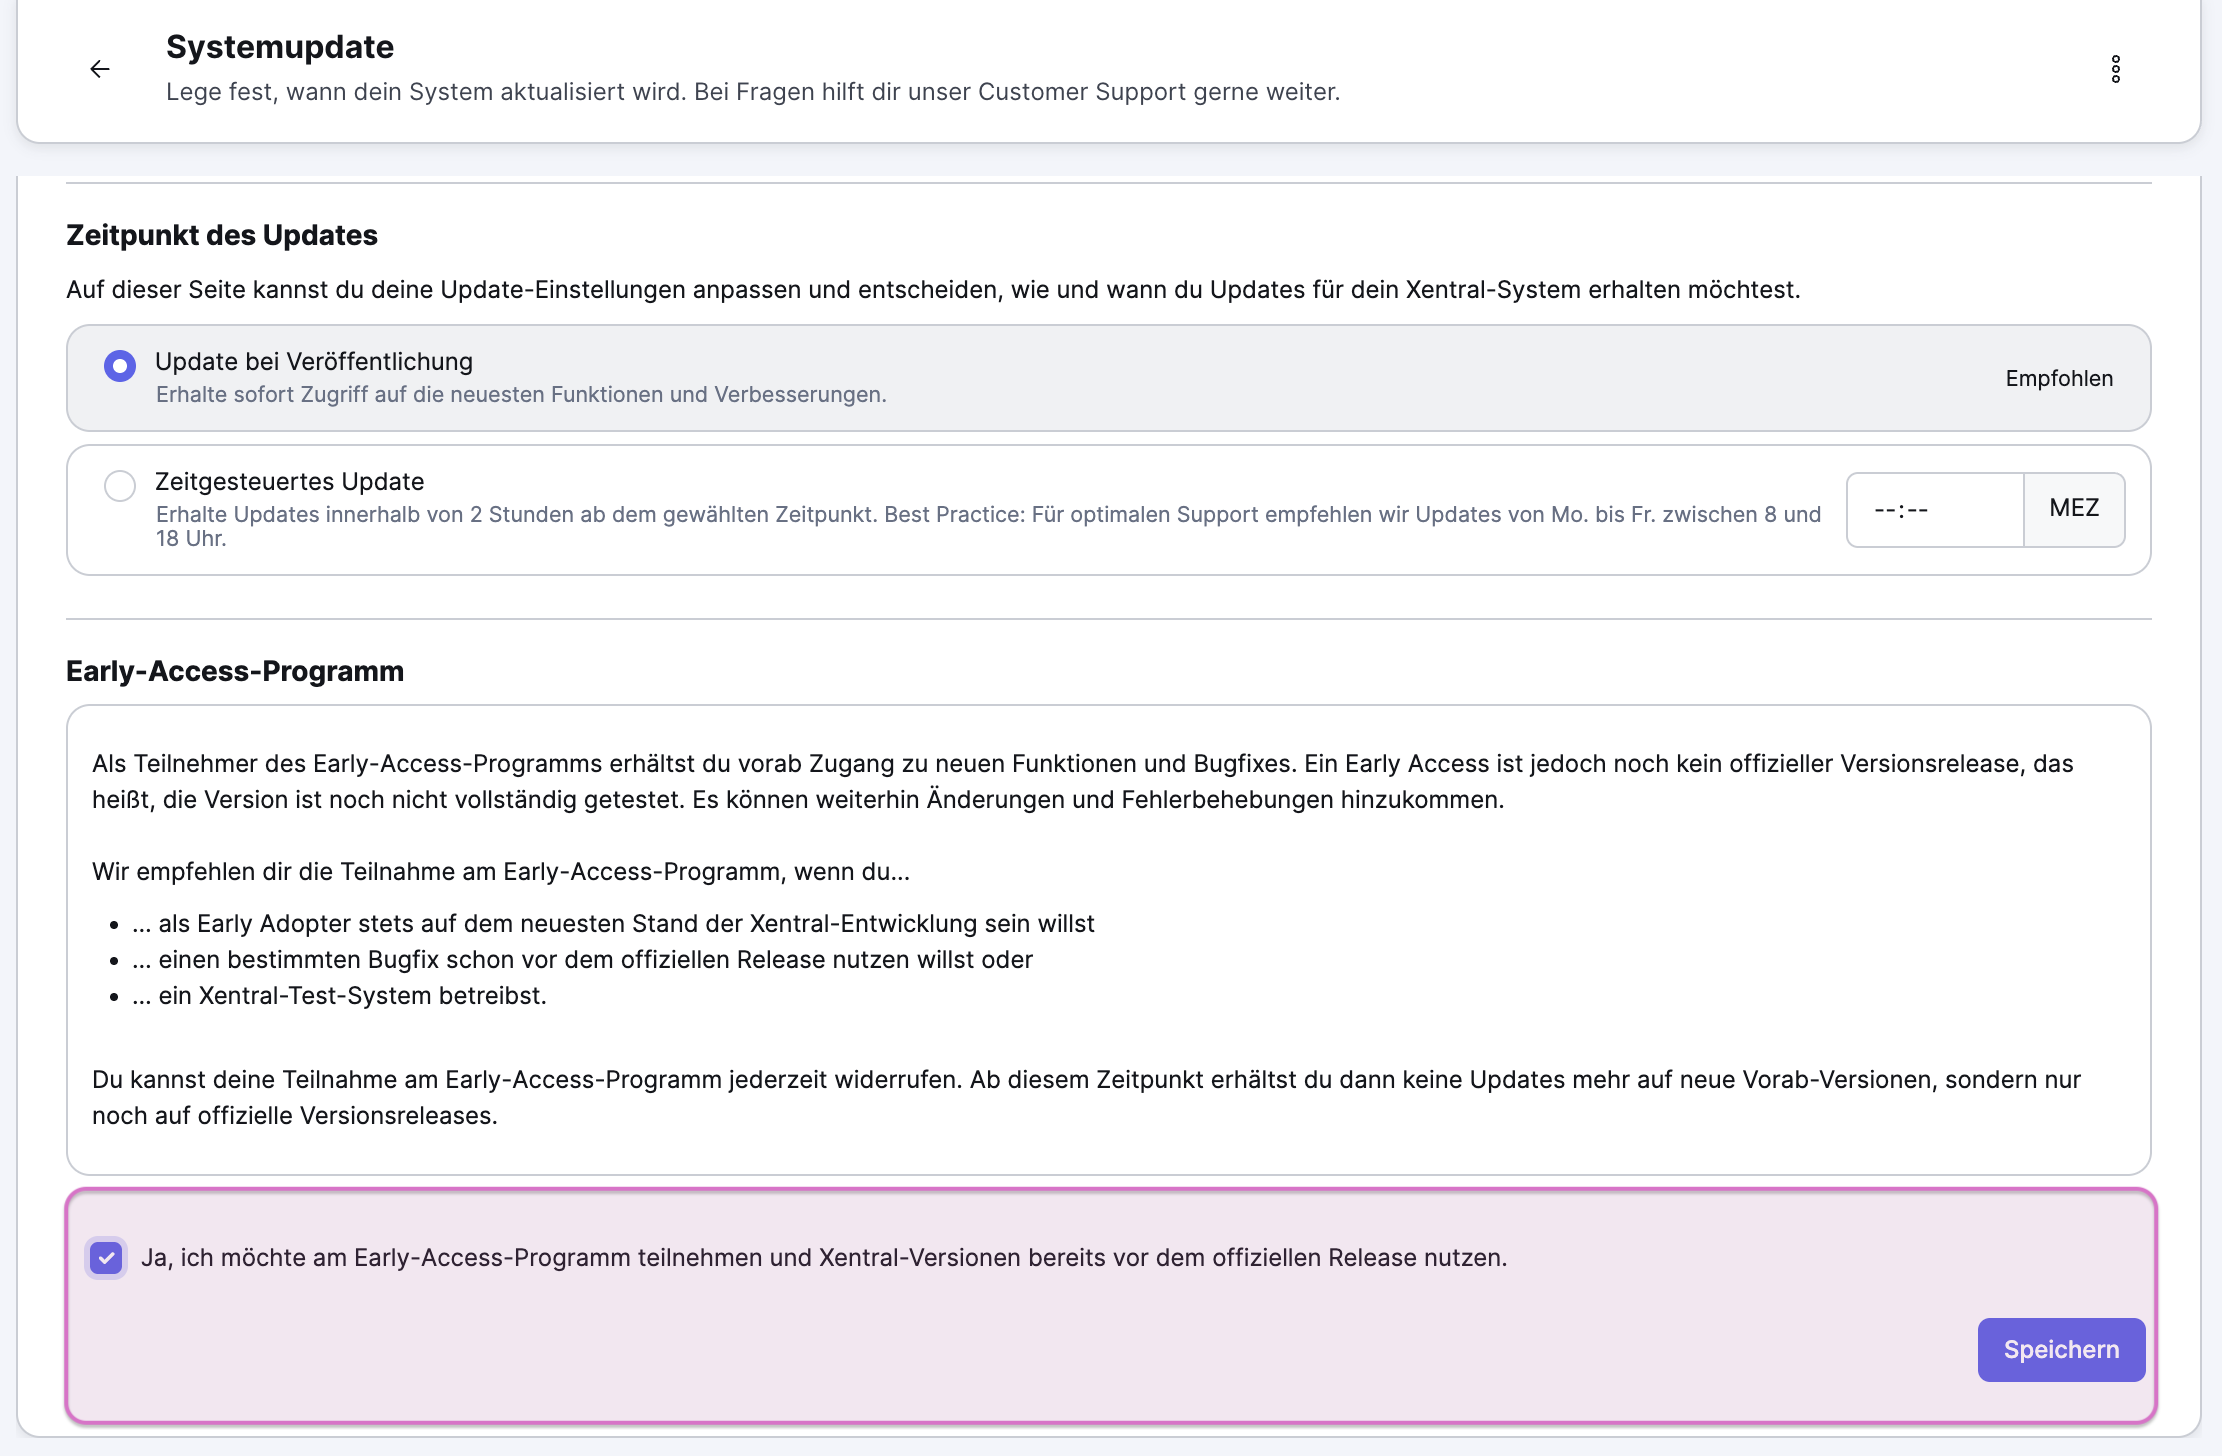2222x1456 pixels.
Task: Uncheck the Early-Access-Programm participation checkbox
Action: 107,1258
